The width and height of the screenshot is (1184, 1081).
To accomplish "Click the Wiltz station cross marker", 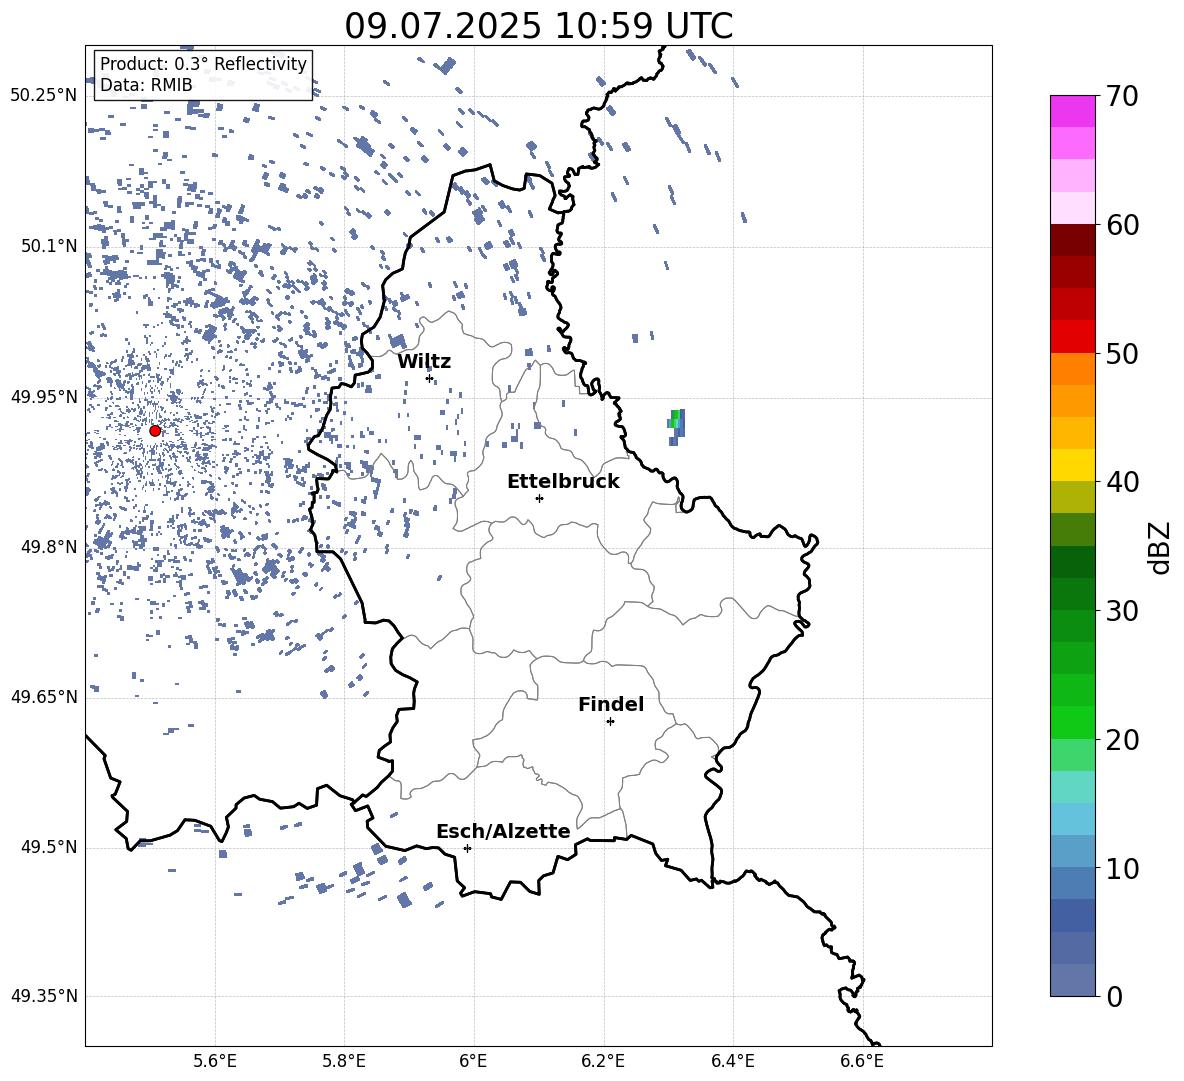I will pos(430,378).
